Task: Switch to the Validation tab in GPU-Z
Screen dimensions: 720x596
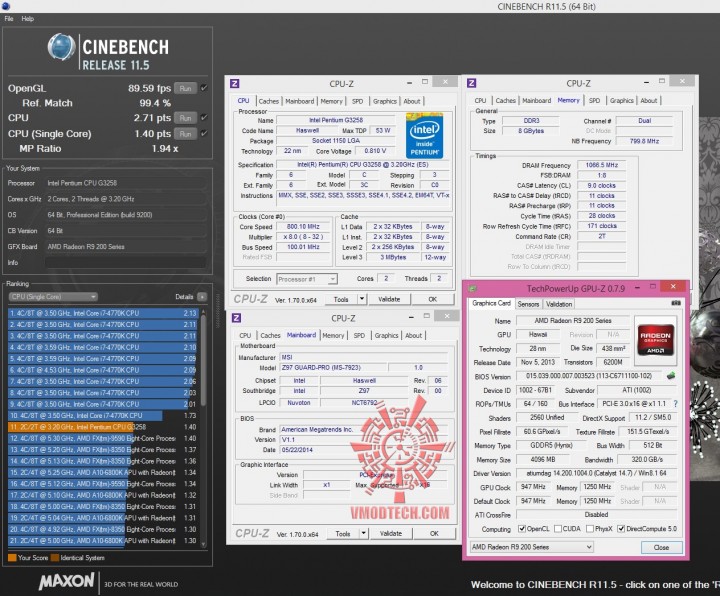Action: (559, 304)
